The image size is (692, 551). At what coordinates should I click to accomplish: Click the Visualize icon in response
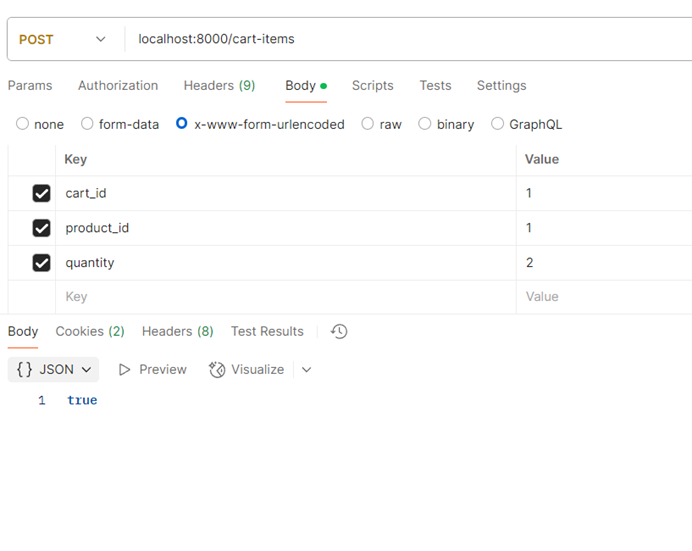pyautogui.click(x=217, y=370)
